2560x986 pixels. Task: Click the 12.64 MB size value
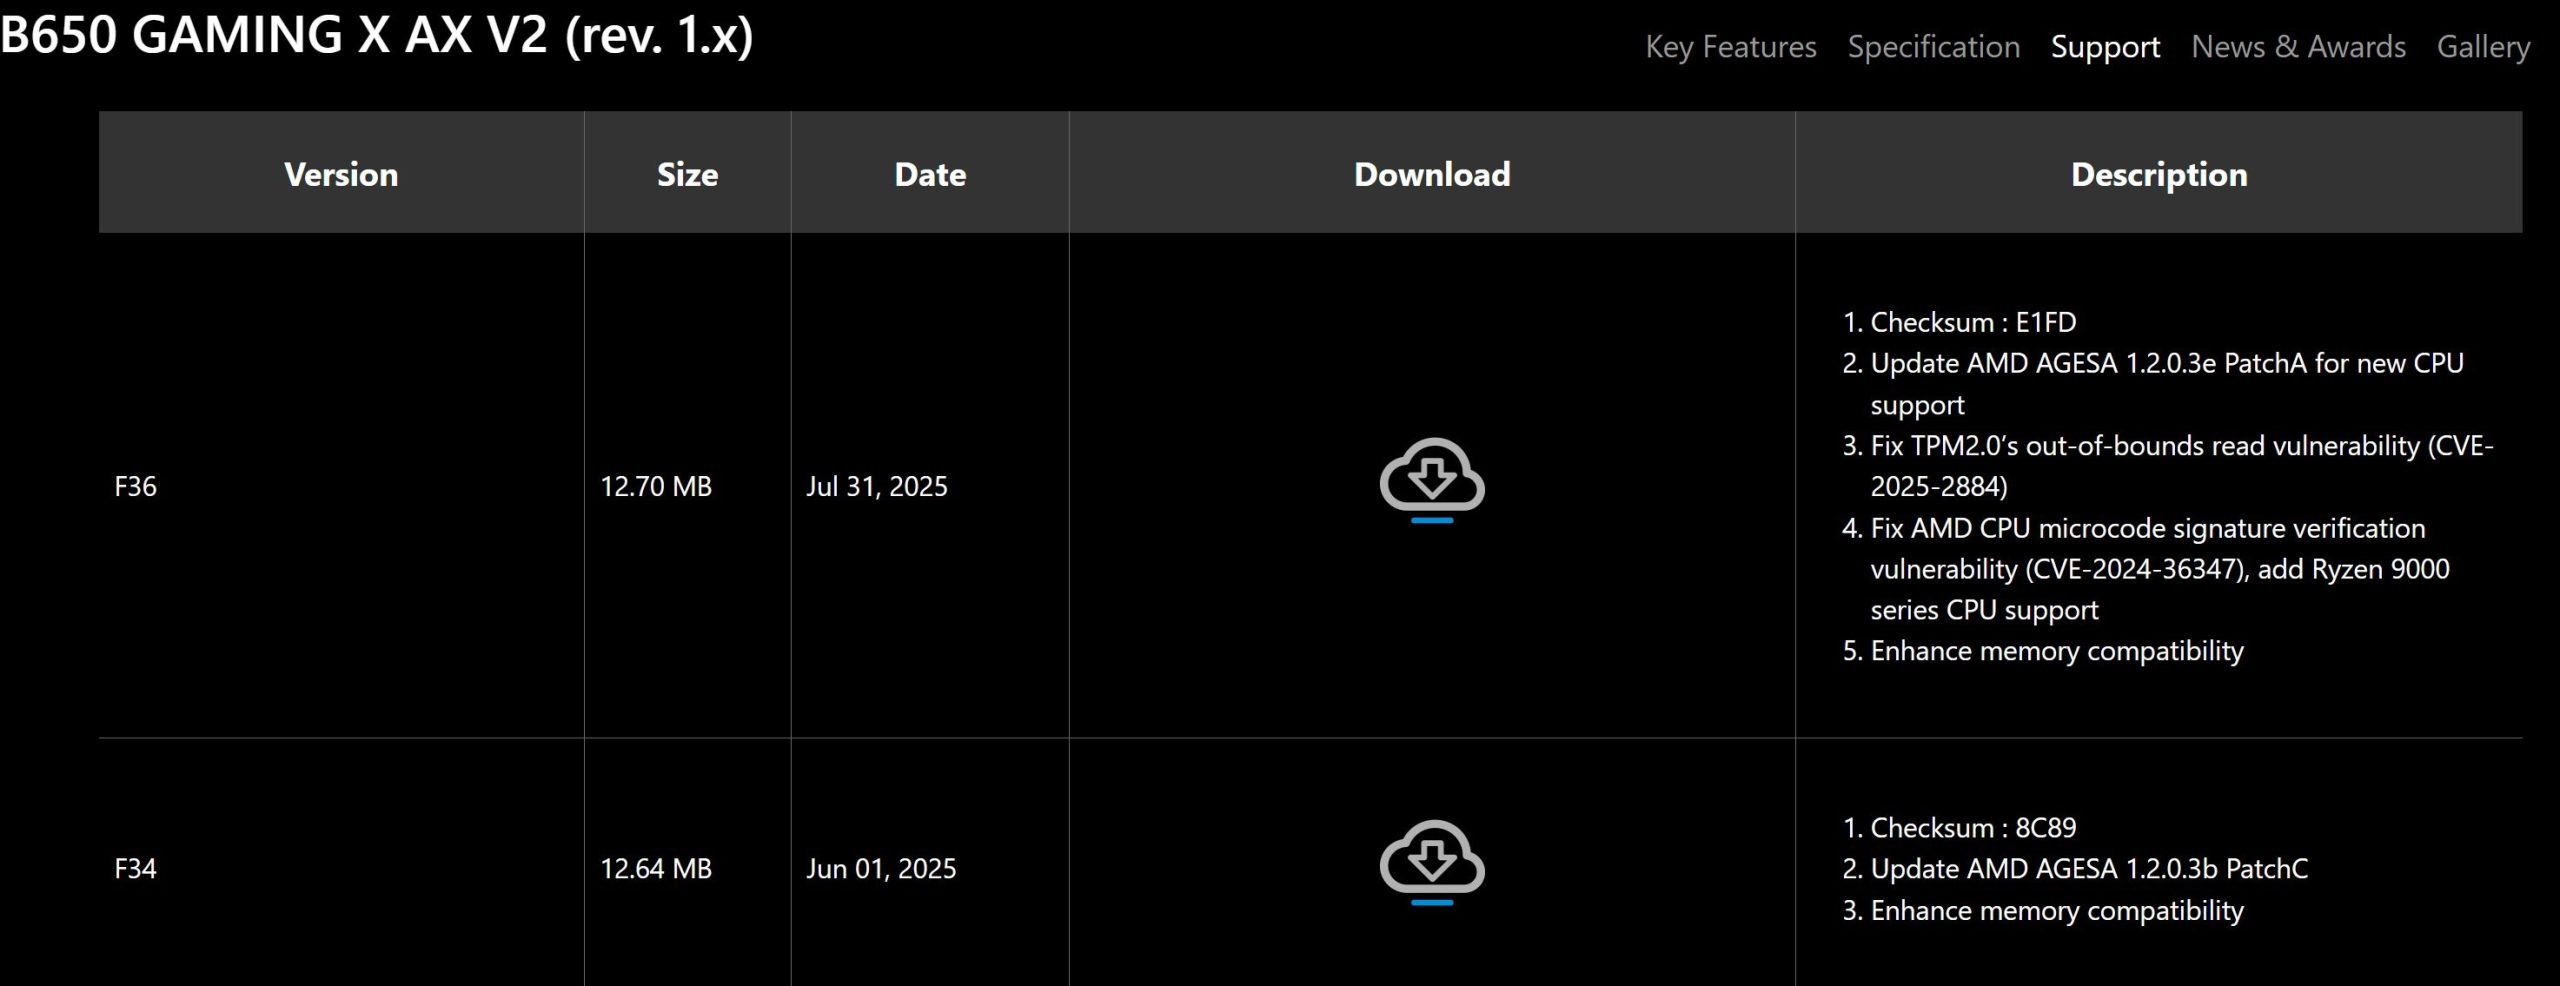[656, 868]
